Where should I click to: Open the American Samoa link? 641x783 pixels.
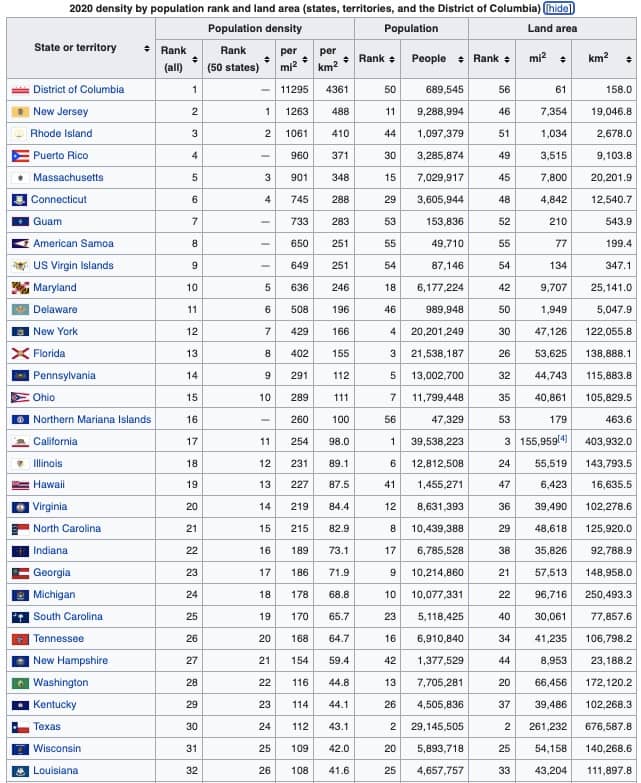[73, 243]
